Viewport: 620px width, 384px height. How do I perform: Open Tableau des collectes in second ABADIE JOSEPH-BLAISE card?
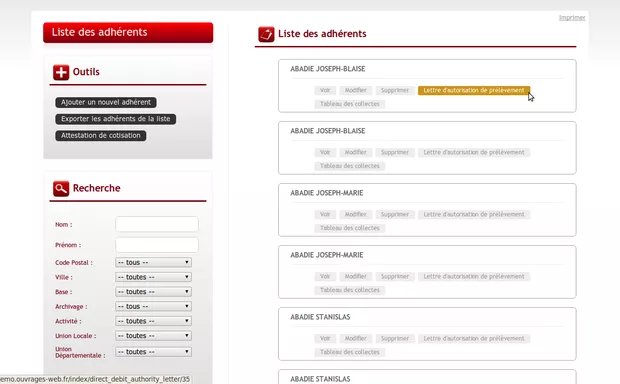coord(350,166)
